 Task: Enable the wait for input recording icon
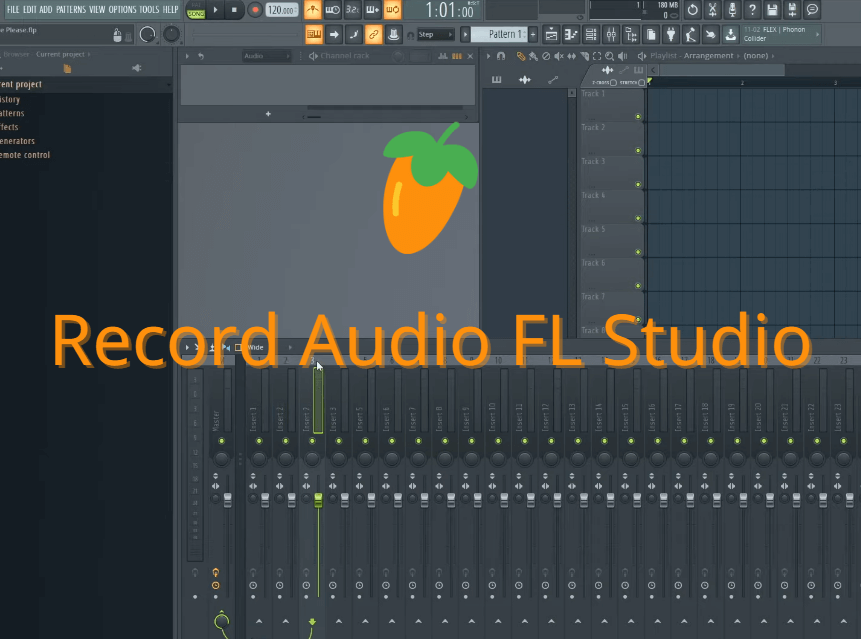pyautogui.click(x=333, y=9)
